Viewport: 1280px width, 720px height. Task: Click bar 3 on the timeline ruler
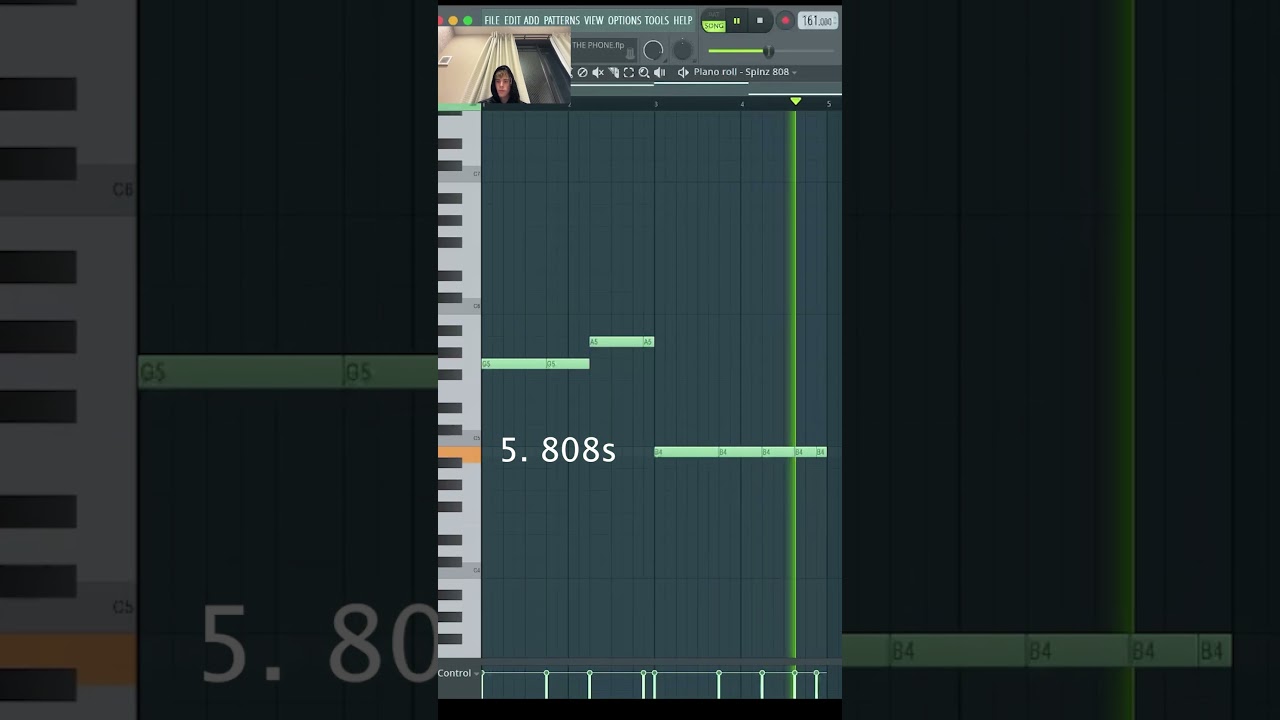[x=656, y=104]
